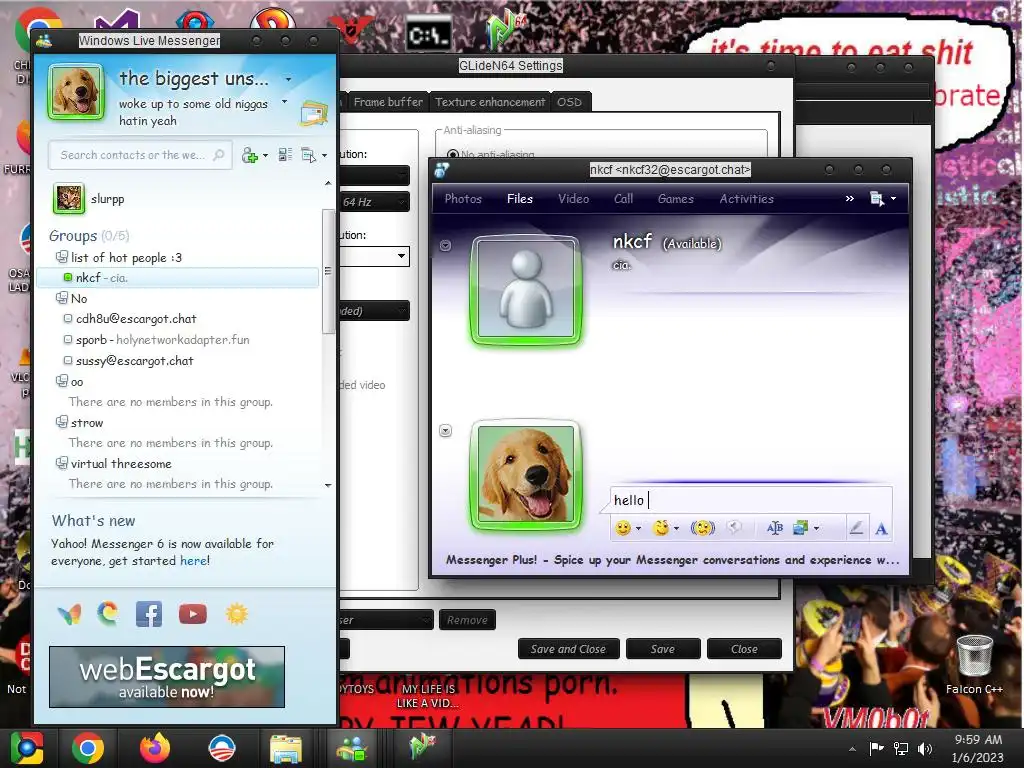Click the colorful swirl icon beside butterfly

[108, 613]
